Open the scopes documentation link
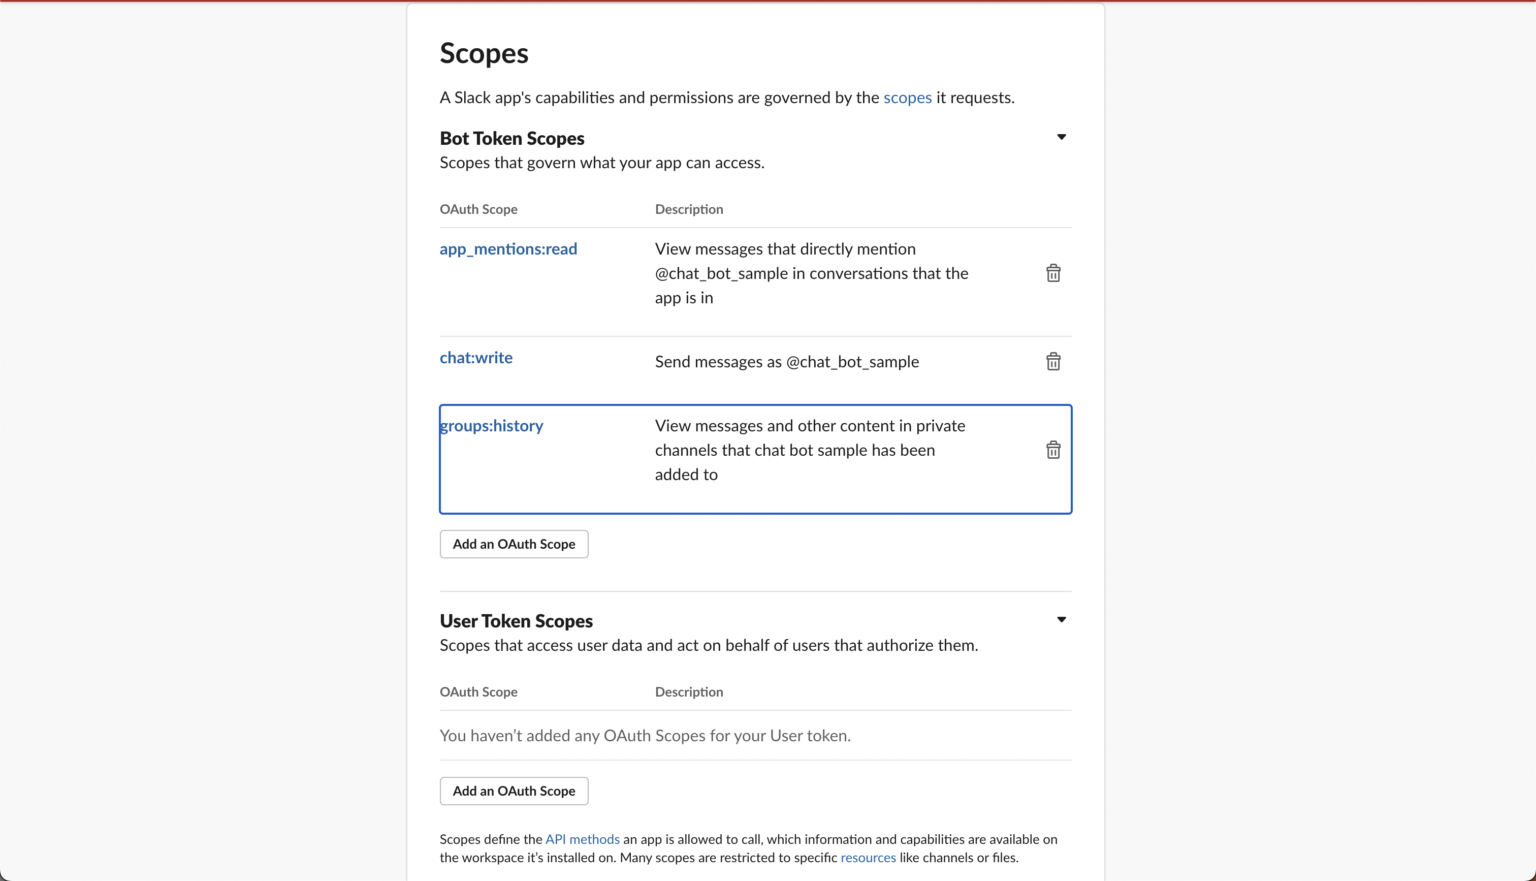Image resolution: width=1536 pixels, height=881 pixels. tap(907, 97)
